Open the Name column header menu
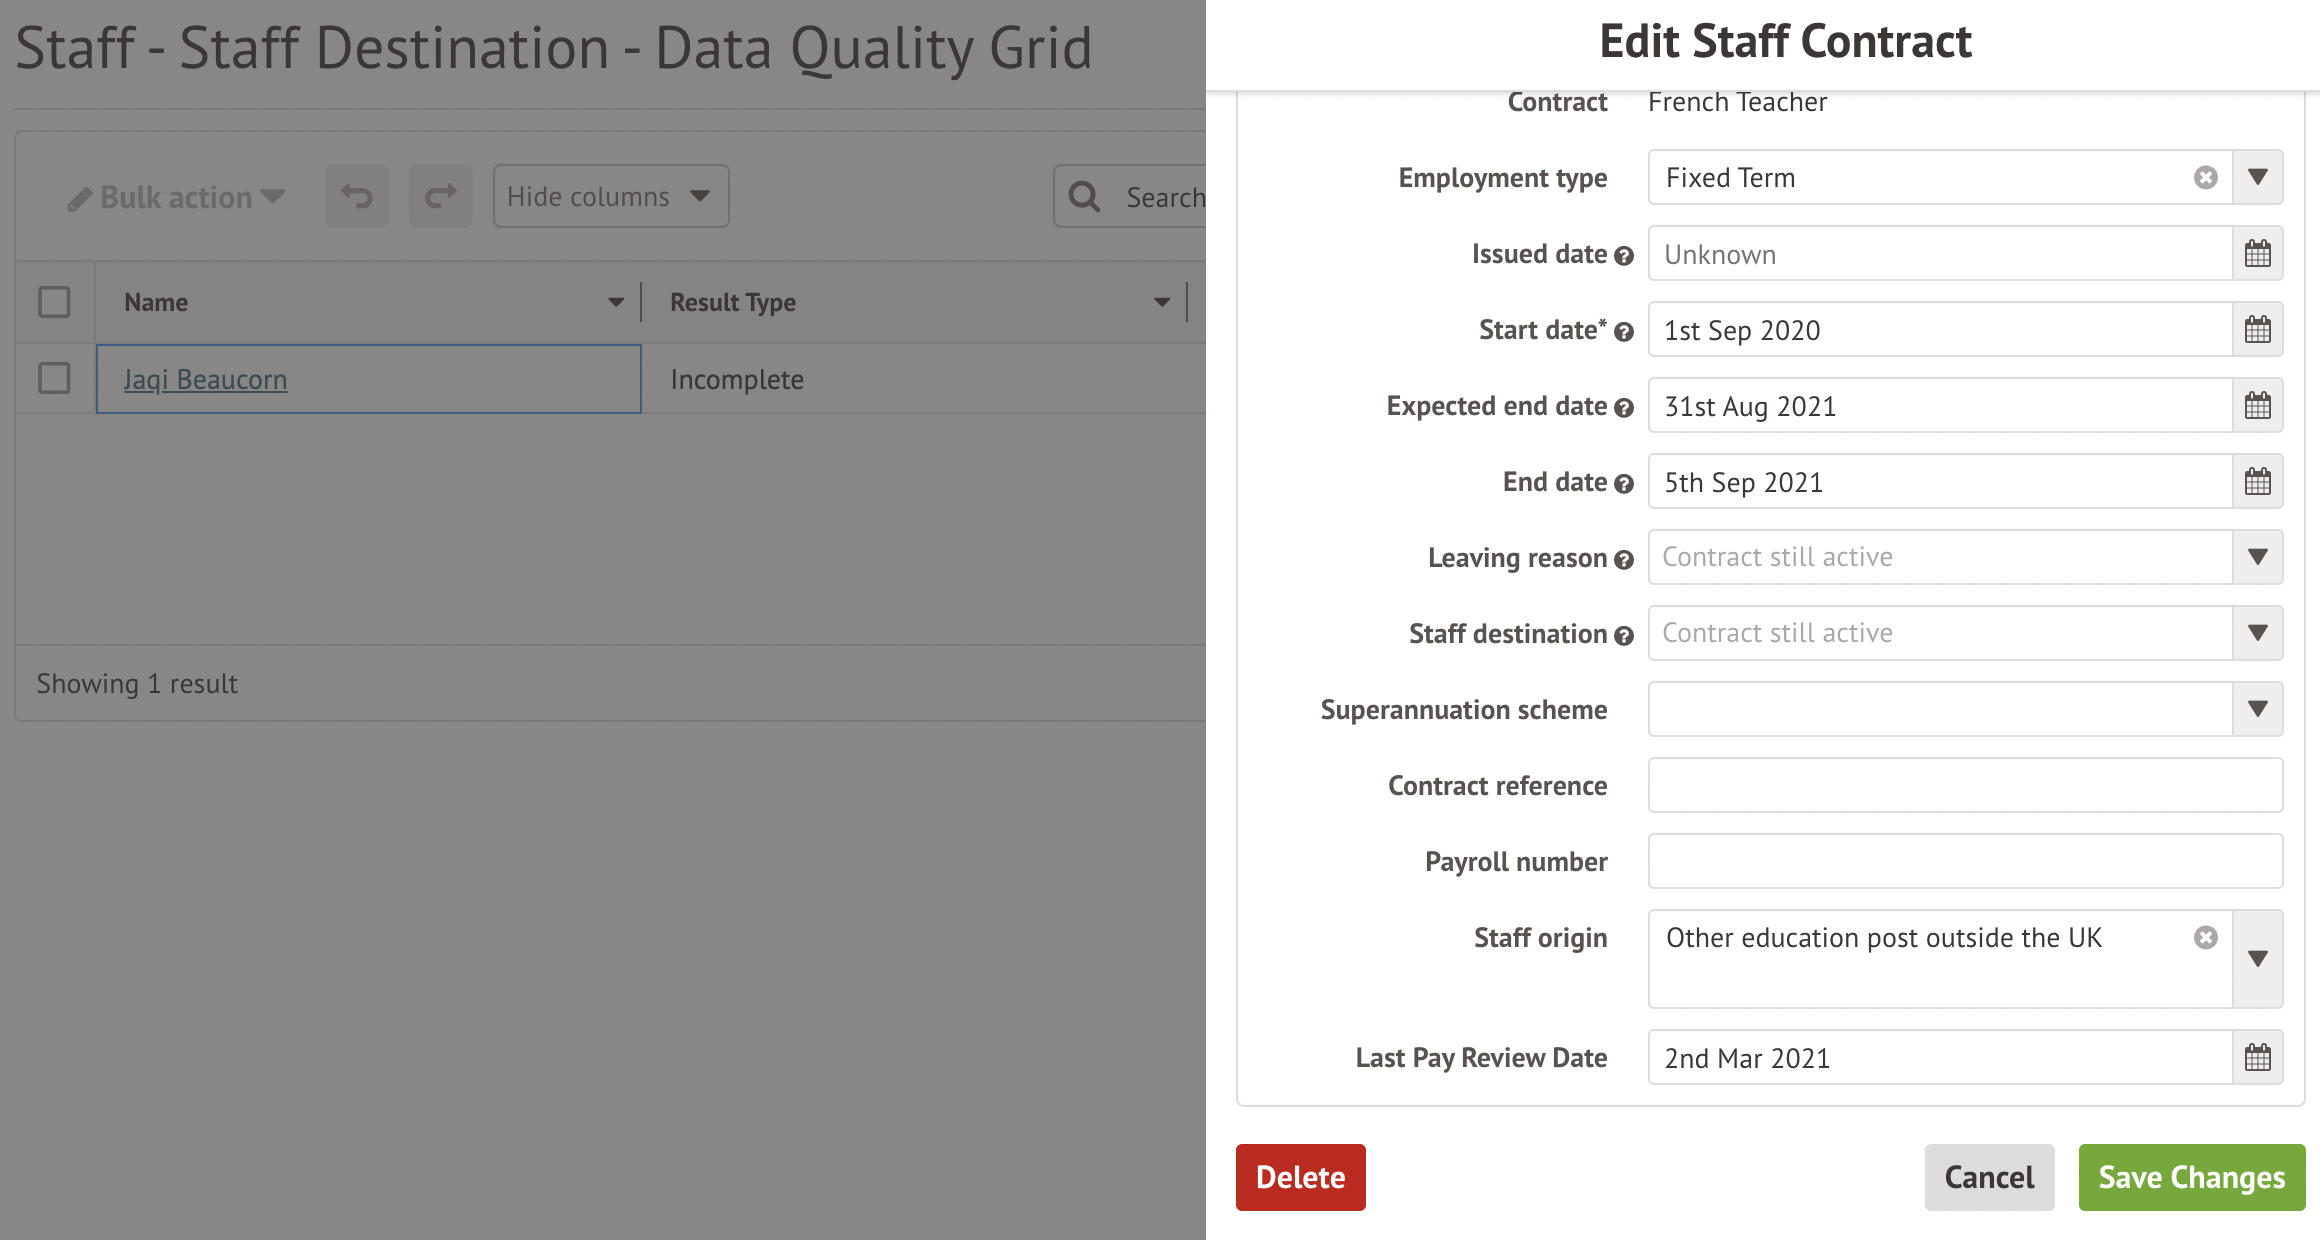Screen dimensions: 2320x1240 pyautogui.click(x=616, y=303)
